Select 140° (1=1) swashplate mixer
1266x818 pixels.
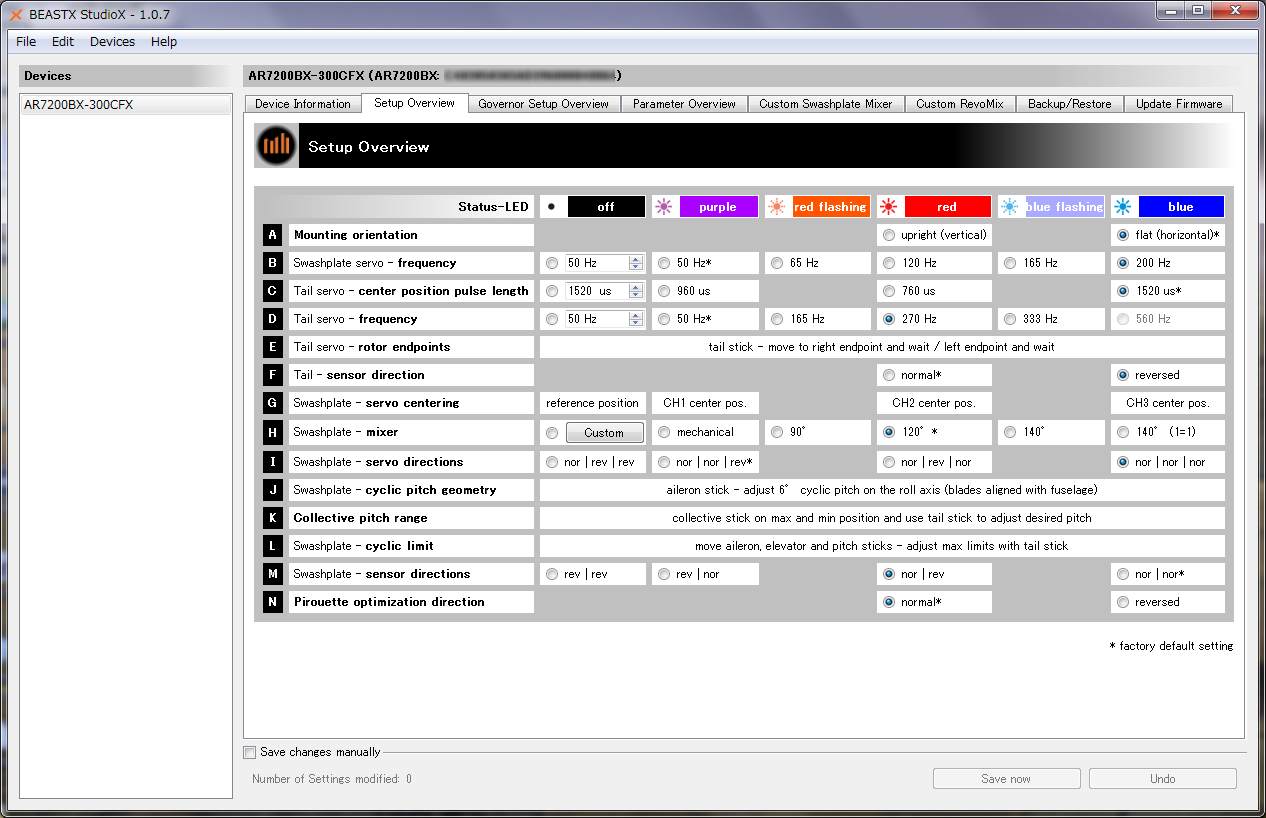1123,432
